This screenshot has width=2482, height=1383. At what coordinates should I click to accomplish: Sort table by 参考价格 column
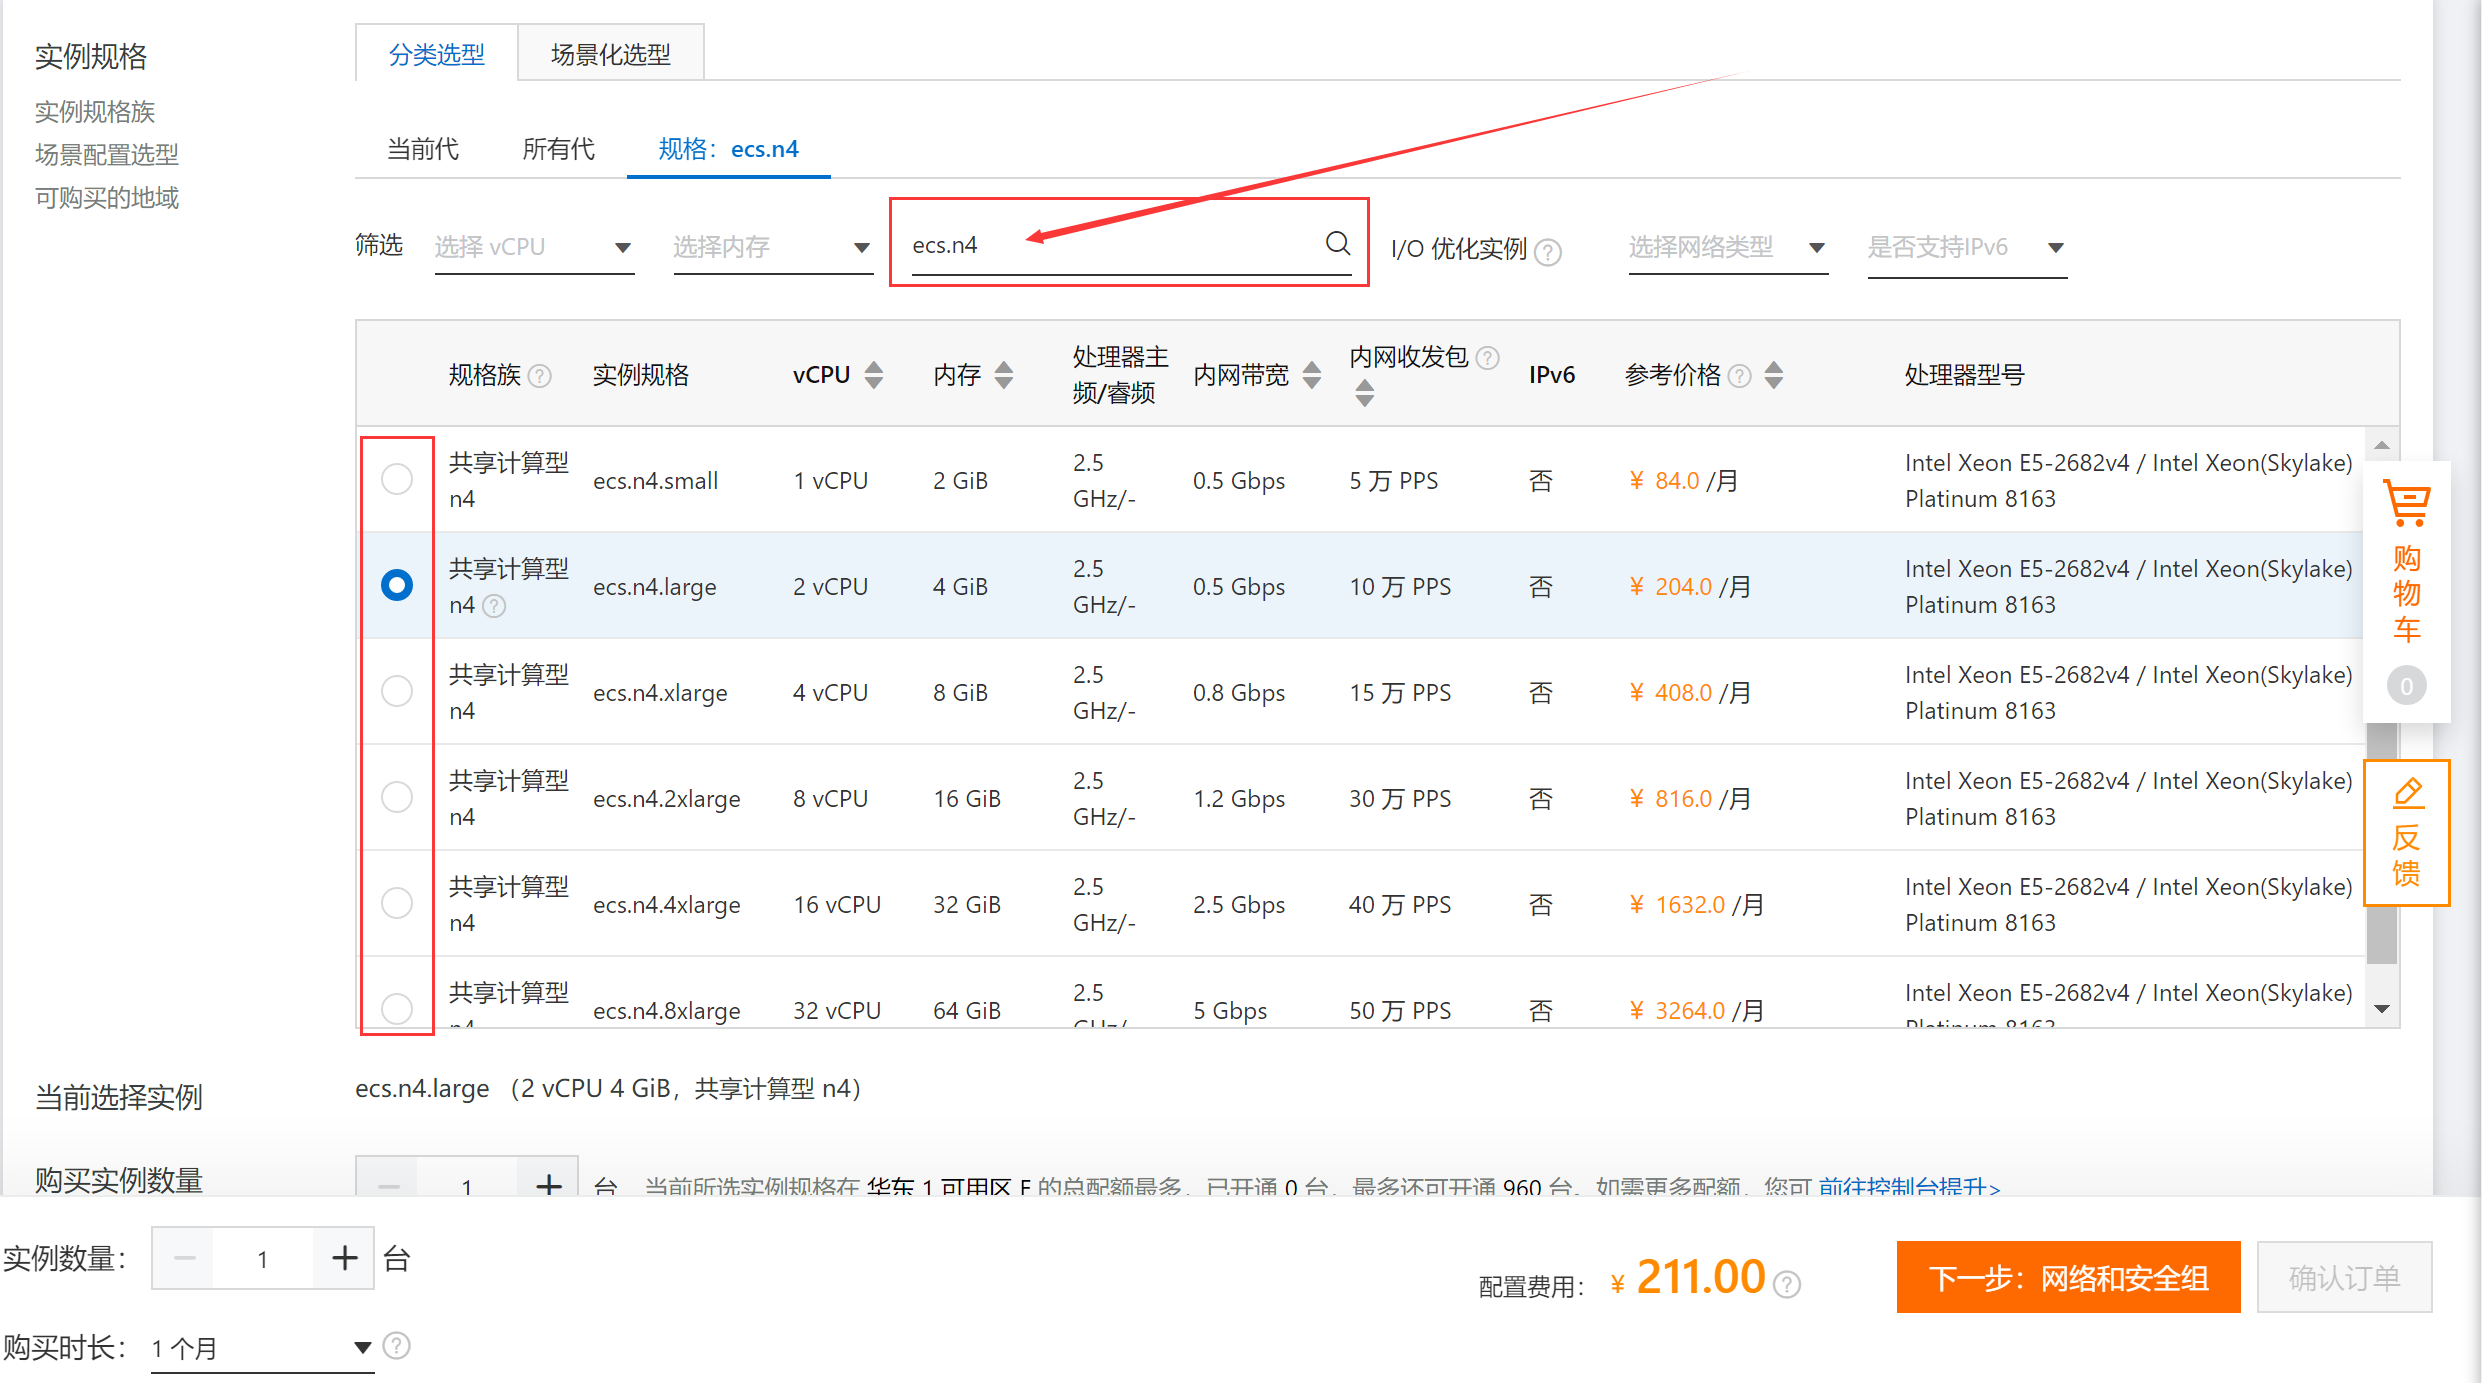click(1774, 375)
